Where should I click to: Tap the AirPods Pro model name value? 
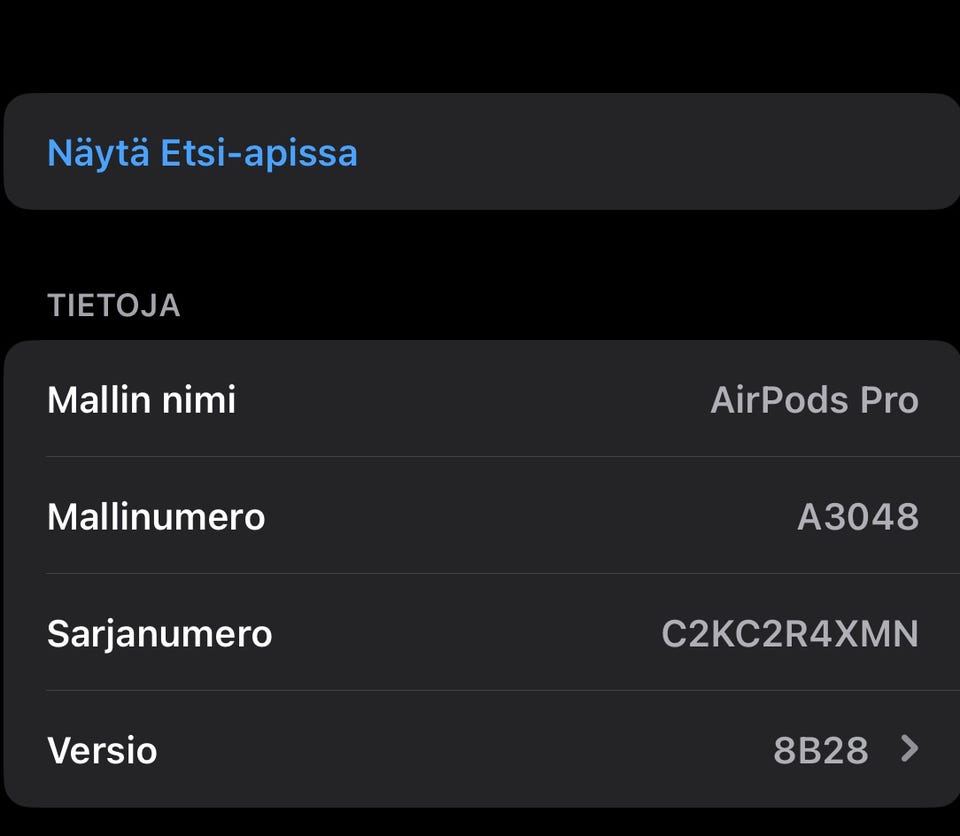point(814,400)
